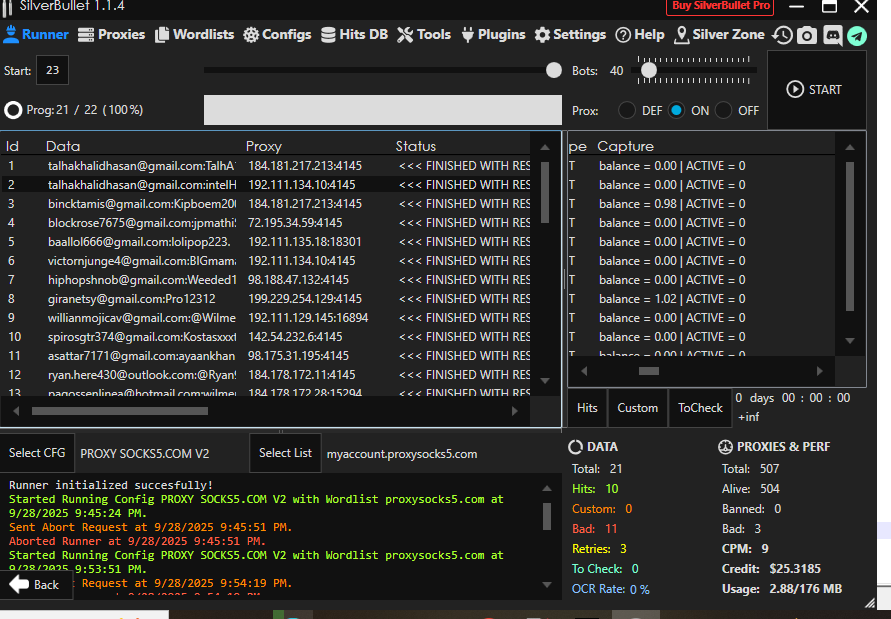Open the Telegram paper plane icon
Screen dimensions: 891x619
click(x=857, y=35)
